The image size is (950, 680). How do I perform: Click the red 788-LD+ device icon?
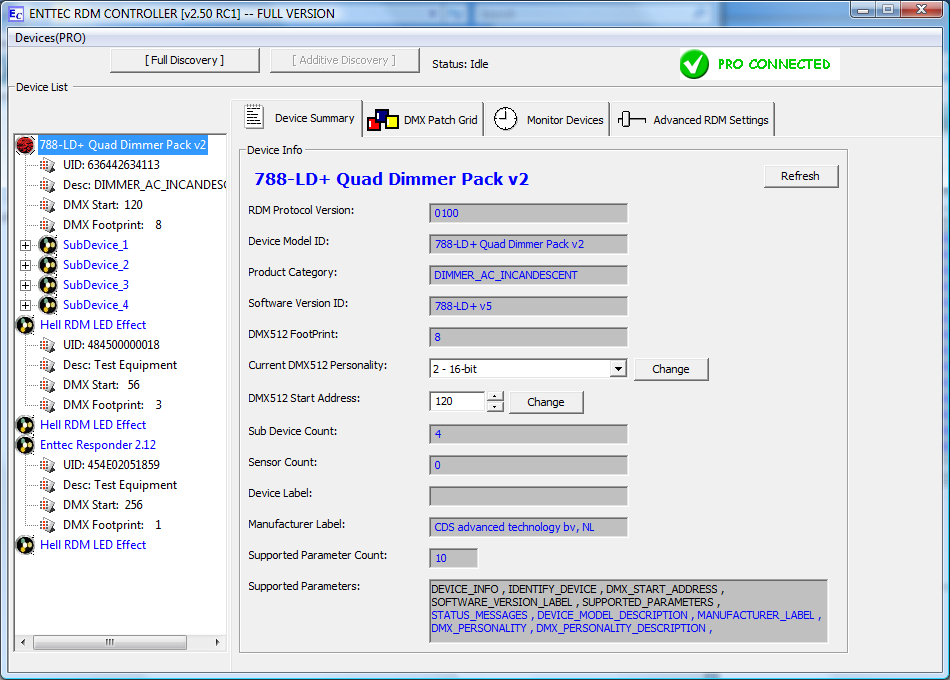pos(26,145)
